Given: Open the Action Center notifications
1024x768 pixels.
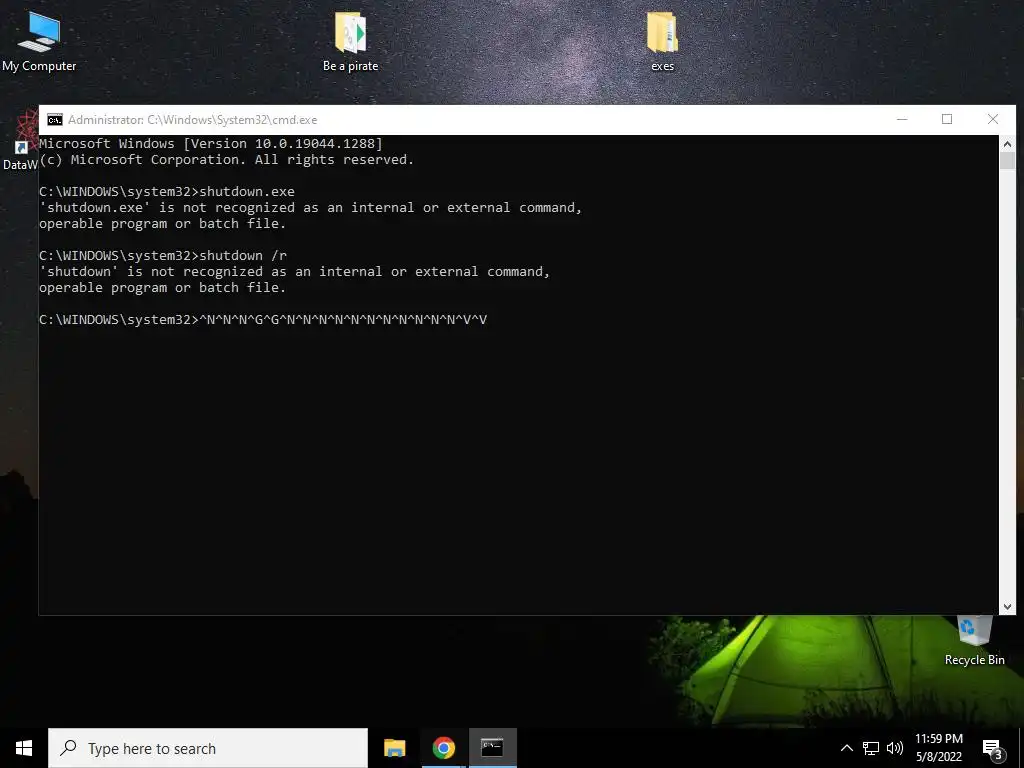Looking at the screenshot, I should click(x=993, y=748).
